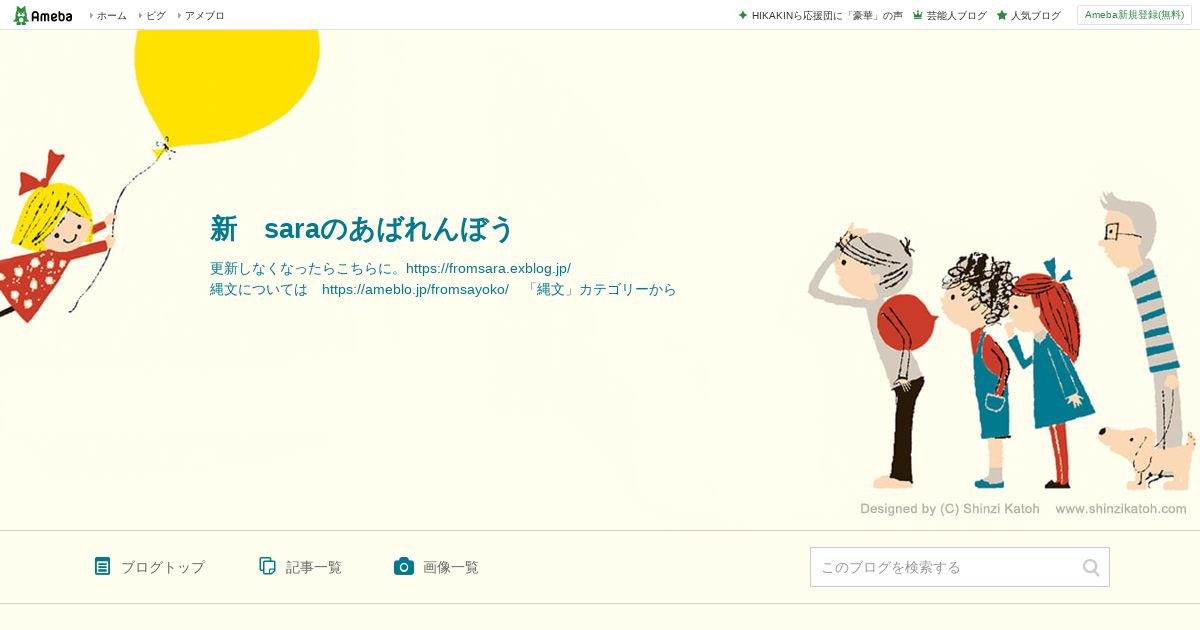Open 人気ブログ link

1036,16
